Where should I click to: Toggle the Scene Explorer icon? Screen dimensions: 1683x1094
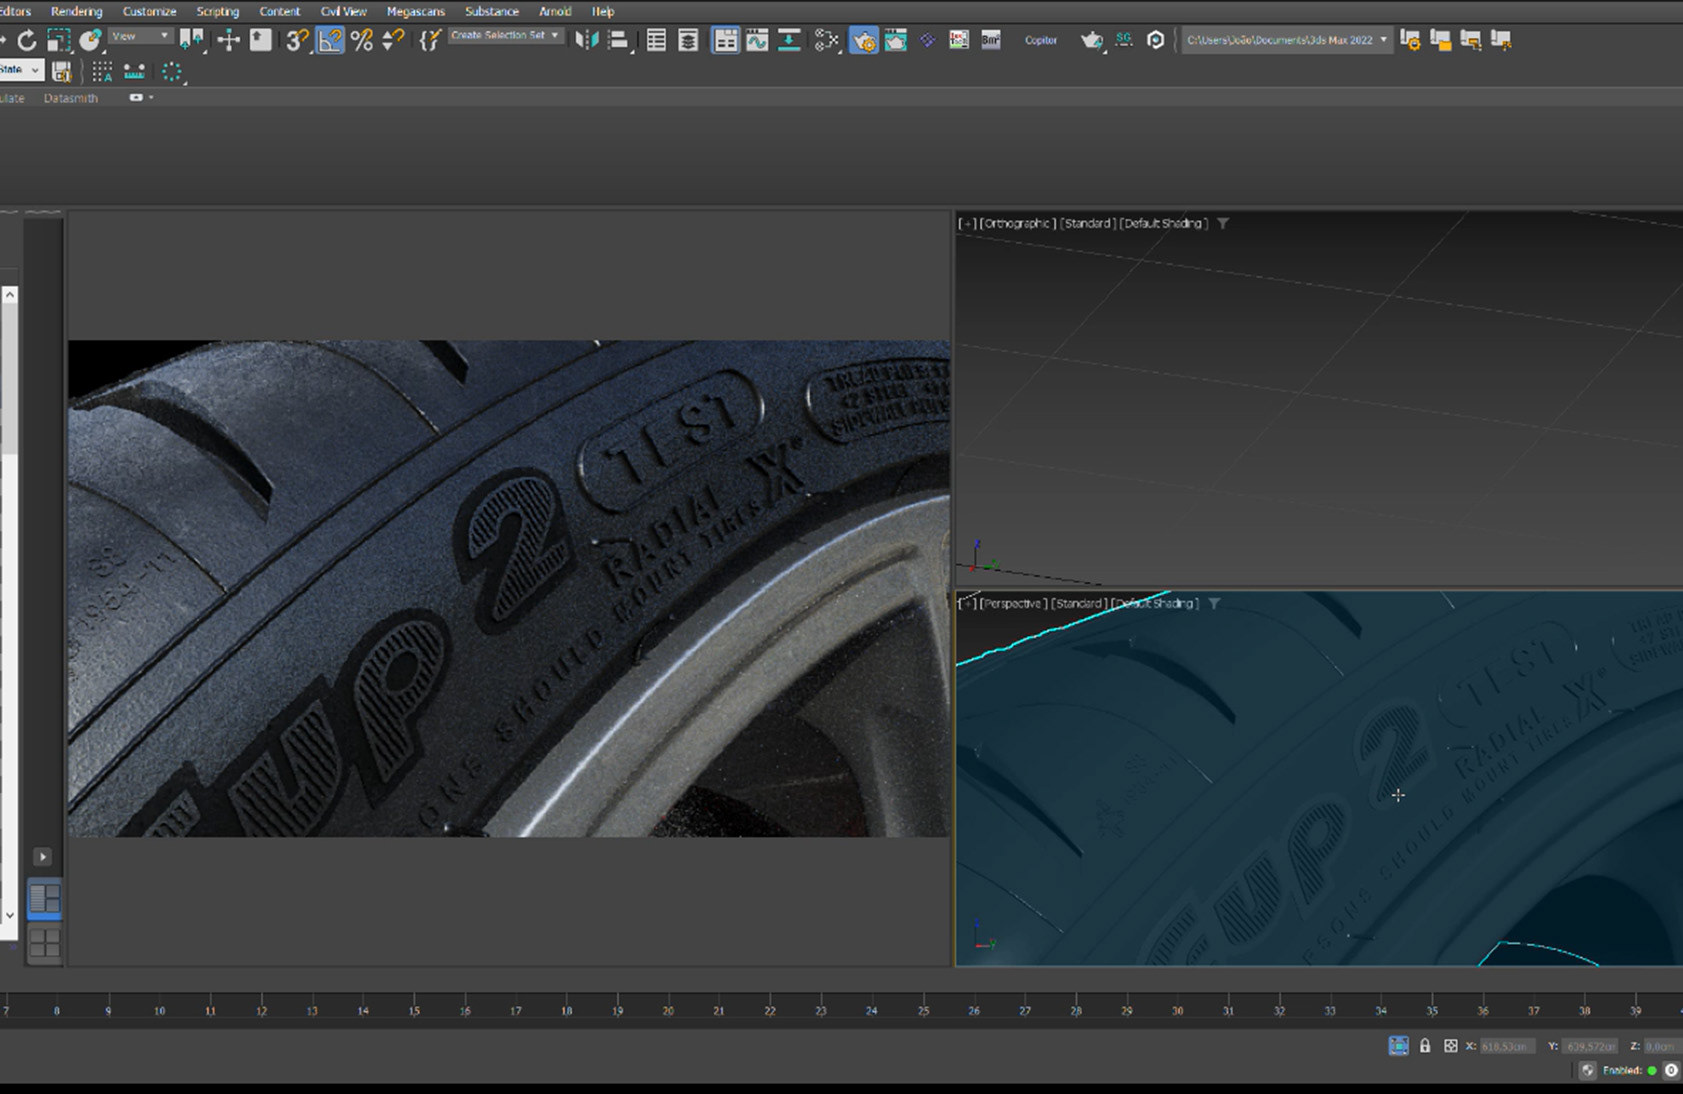click(656, 40)
